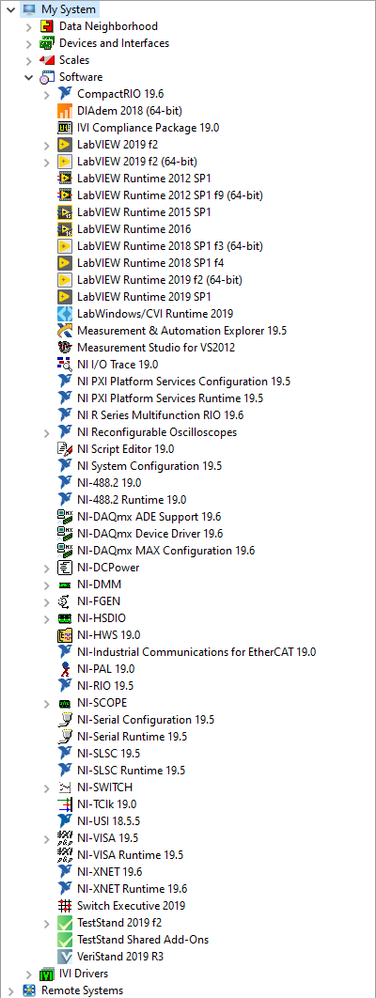Select NI-Industrial Communications for EtherCAT 19.0
This screenshot has height=998, width=376.
[197, 652]
